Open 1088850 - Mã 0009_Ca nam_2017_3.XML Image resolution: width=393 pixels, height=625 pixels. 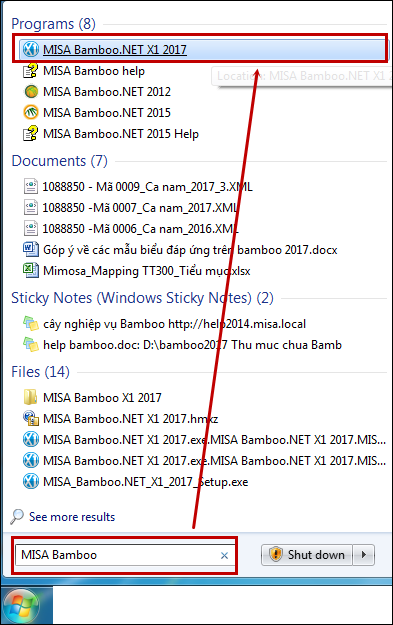[147, 187]
